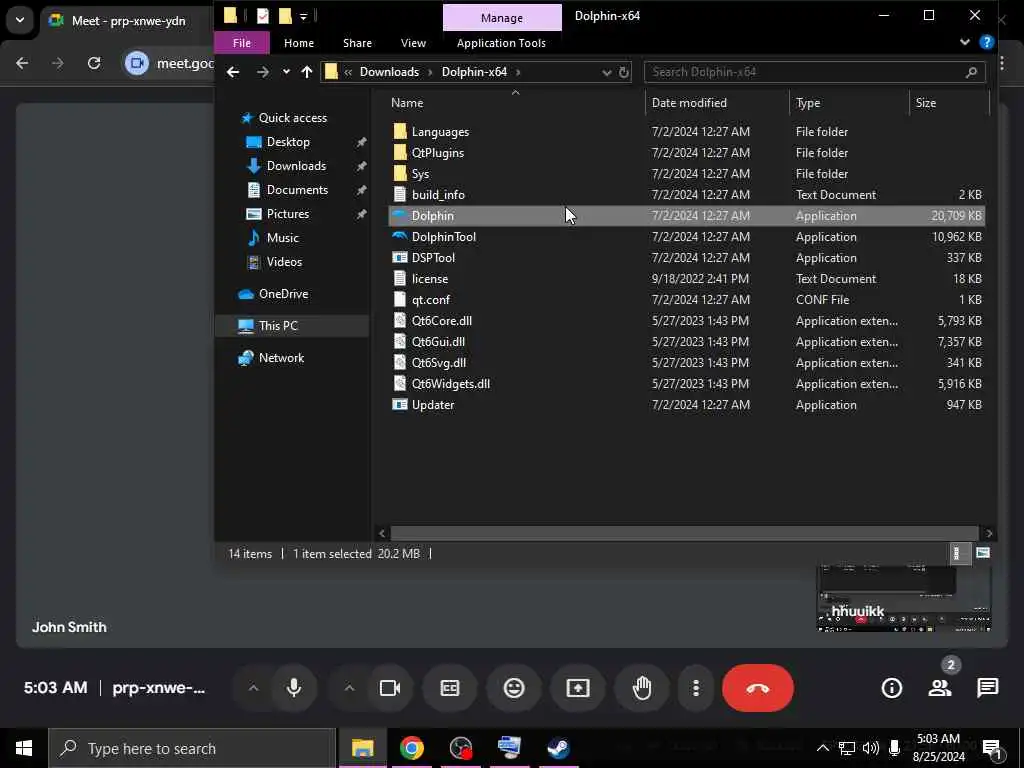Select the DSPTool application
Viewport: 1024px width, 768px height.
click(686, 258)
